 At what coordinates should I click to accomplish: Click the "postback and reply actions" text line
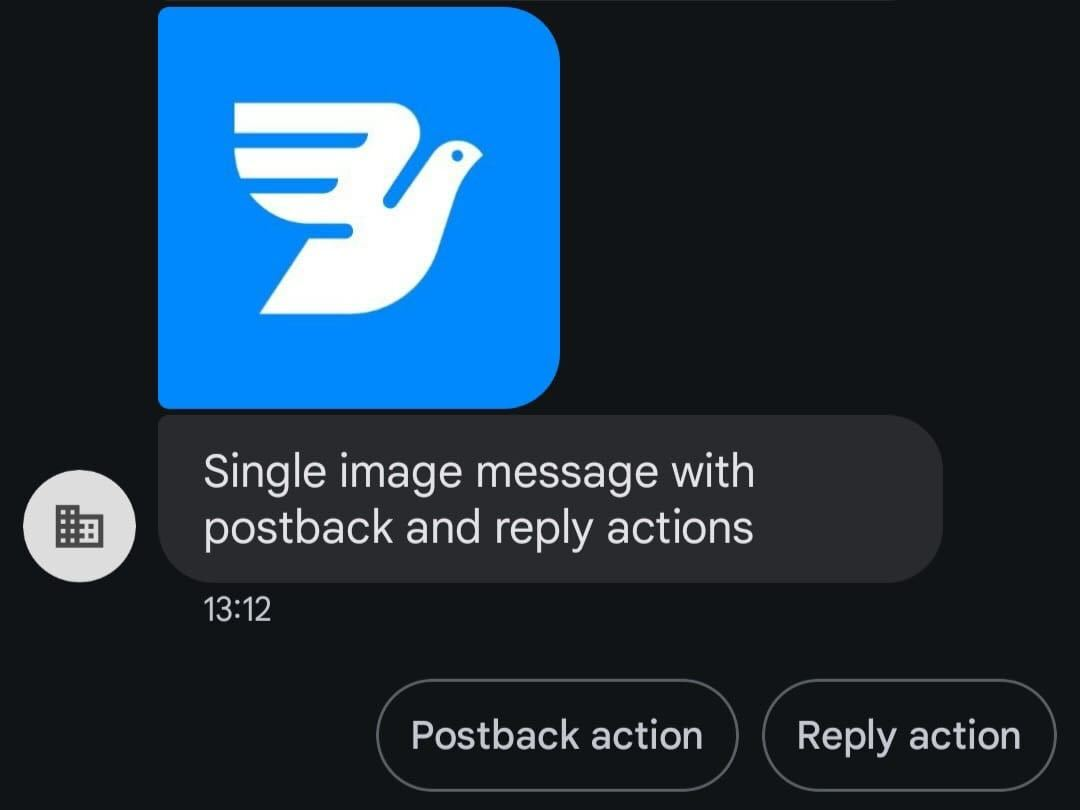[x=479, y=529]
